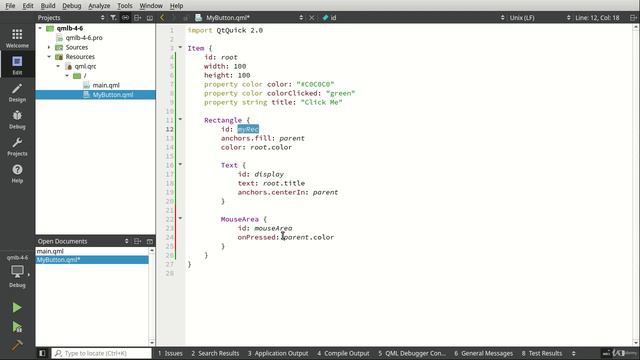Open the qmlb-4-6 kit selector monitor
The width and height of the screenshot is (640, 360).
[x=17, y=272]
